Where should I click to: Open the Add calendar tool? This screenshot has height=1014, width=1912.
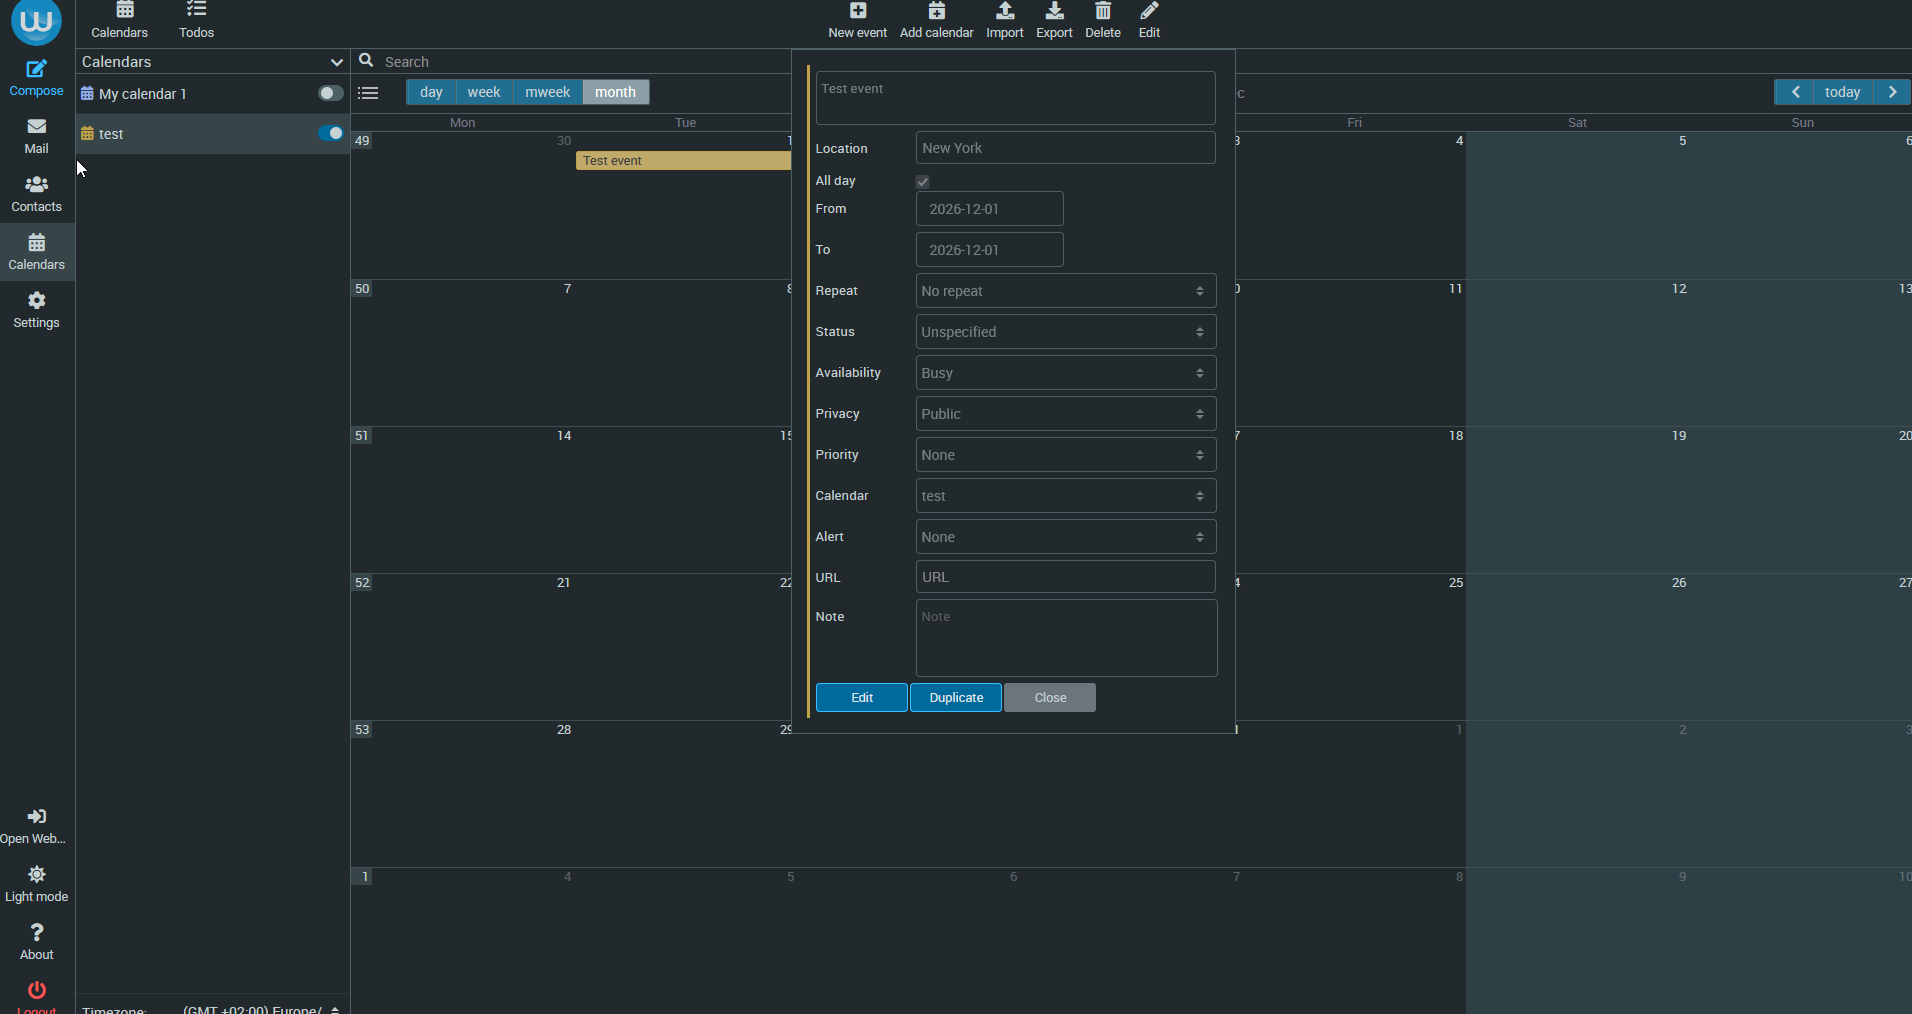pyautogui.click(x=936, y=20)
